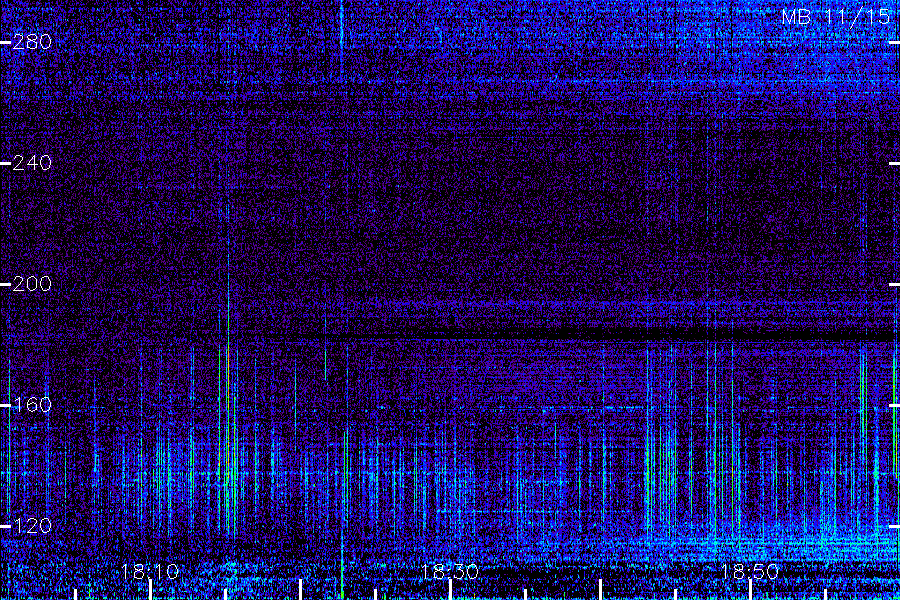900x600 pixels.
Task: Click the 280 frequency axis label
Action: pyautogui.click(x=32, y=42)
